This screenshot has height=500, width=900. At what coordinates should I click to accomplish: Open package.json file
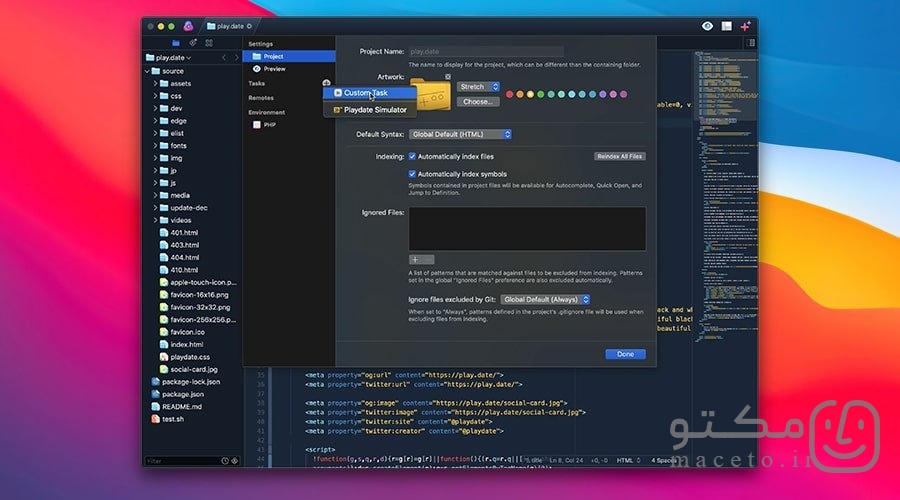click(177, 394)
